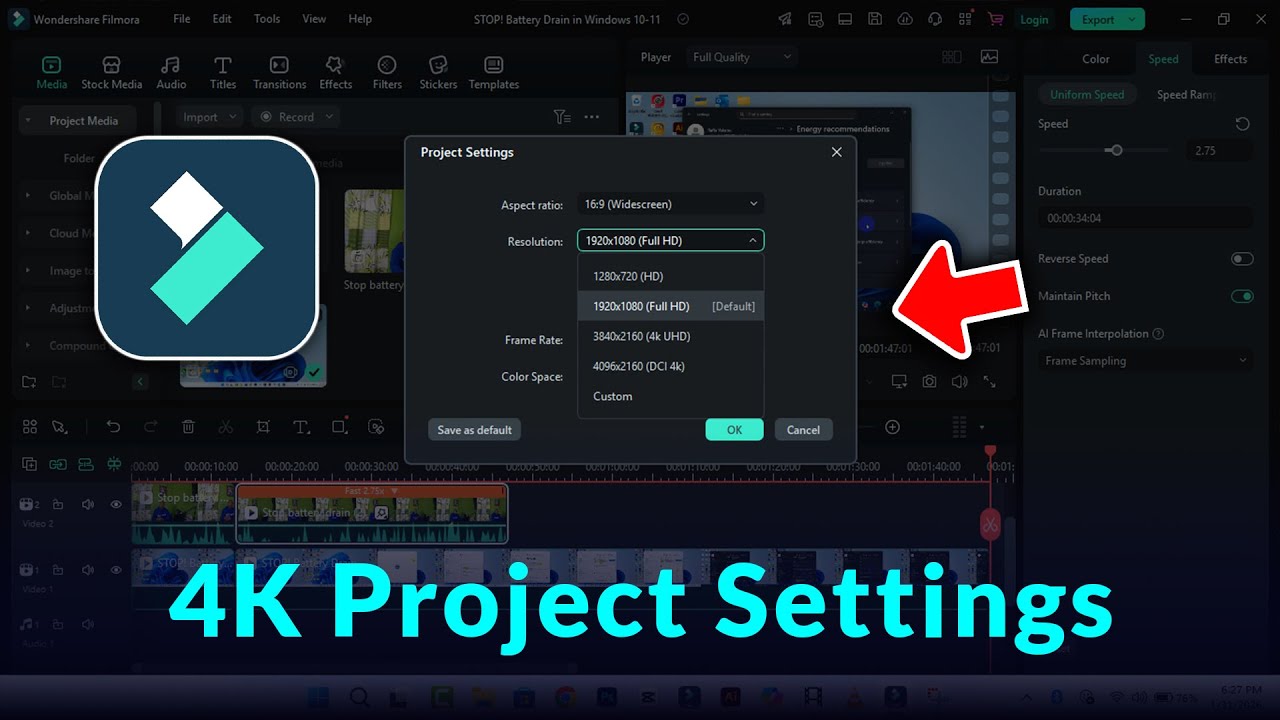Open the Stickers tab
The image size is (1280, 720).
pyautogui.click(x=438, y=73)
